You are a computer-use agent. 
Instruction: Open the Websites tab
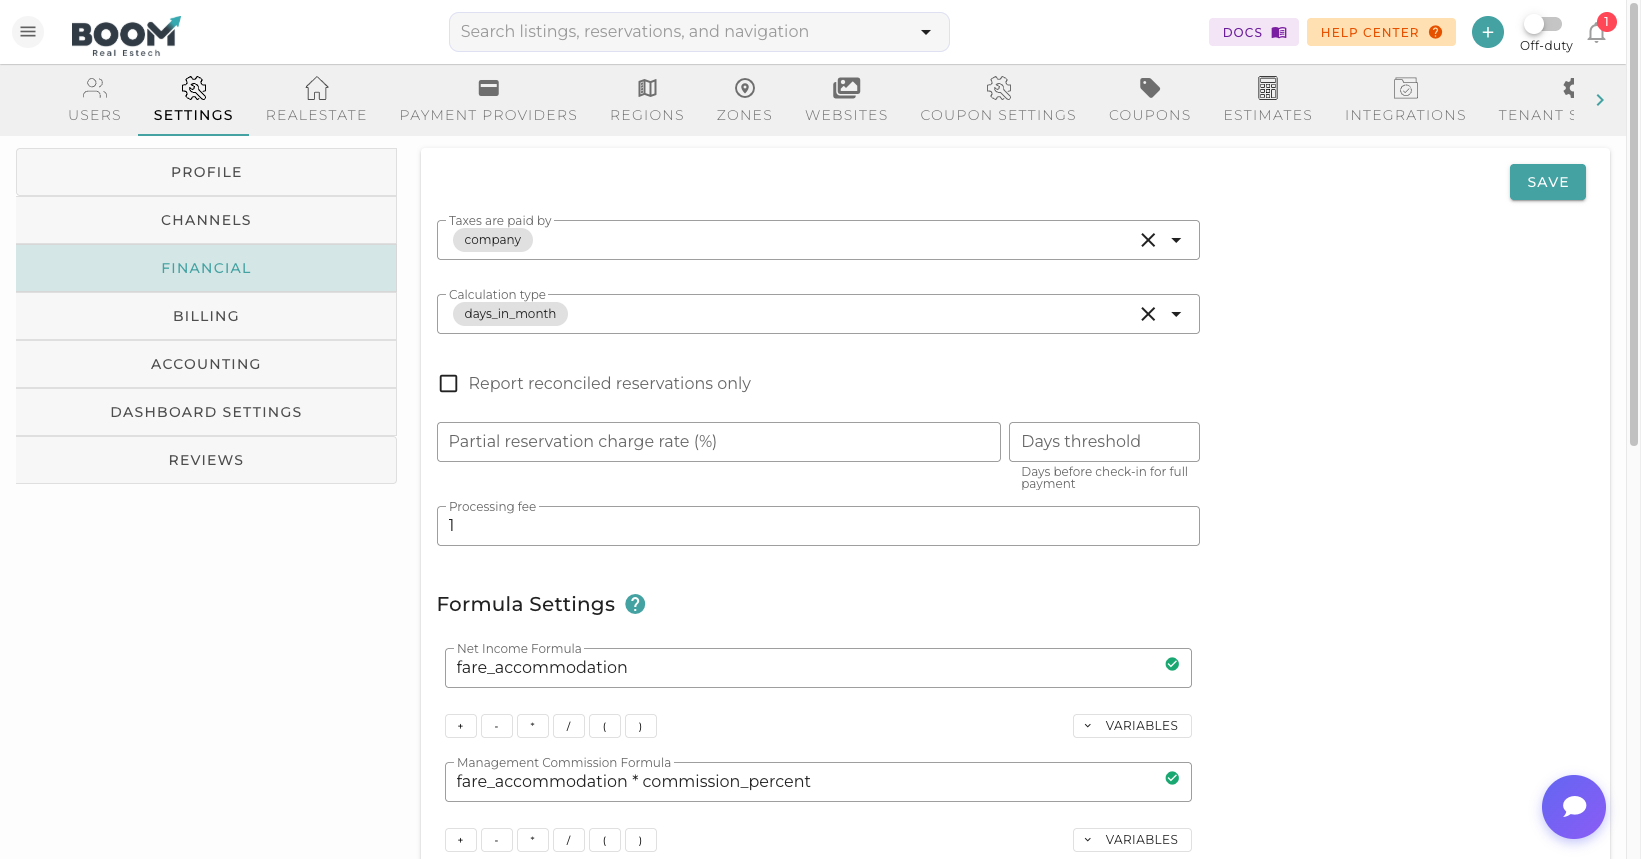[x=847, y=100]
